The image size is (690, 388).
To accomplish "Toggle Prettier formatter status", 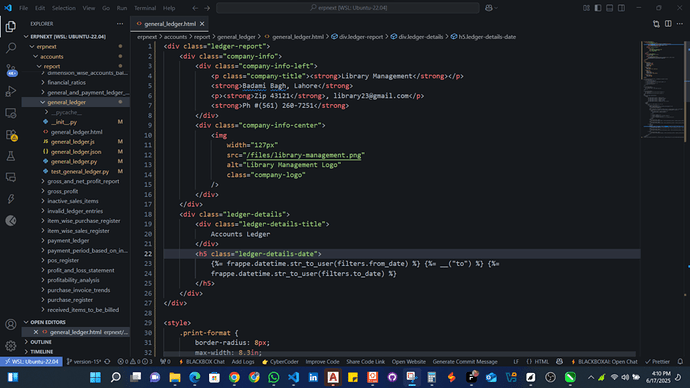I will [x=657, y=362].
